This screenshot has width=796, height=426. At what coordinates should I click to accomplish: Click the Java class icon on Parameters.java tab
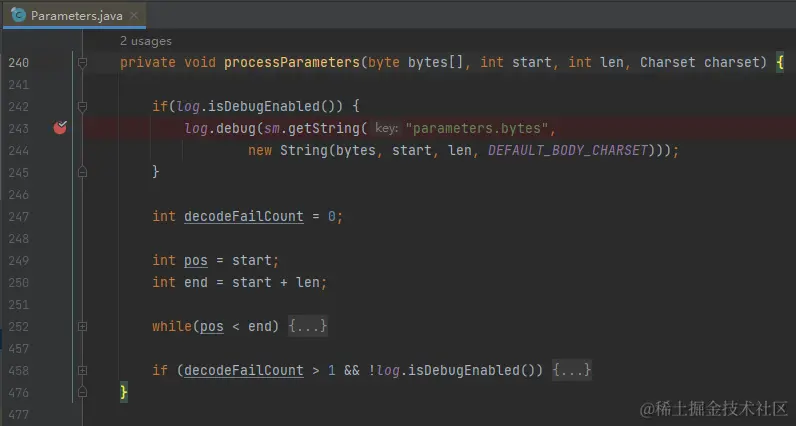[x=18, y=15]
